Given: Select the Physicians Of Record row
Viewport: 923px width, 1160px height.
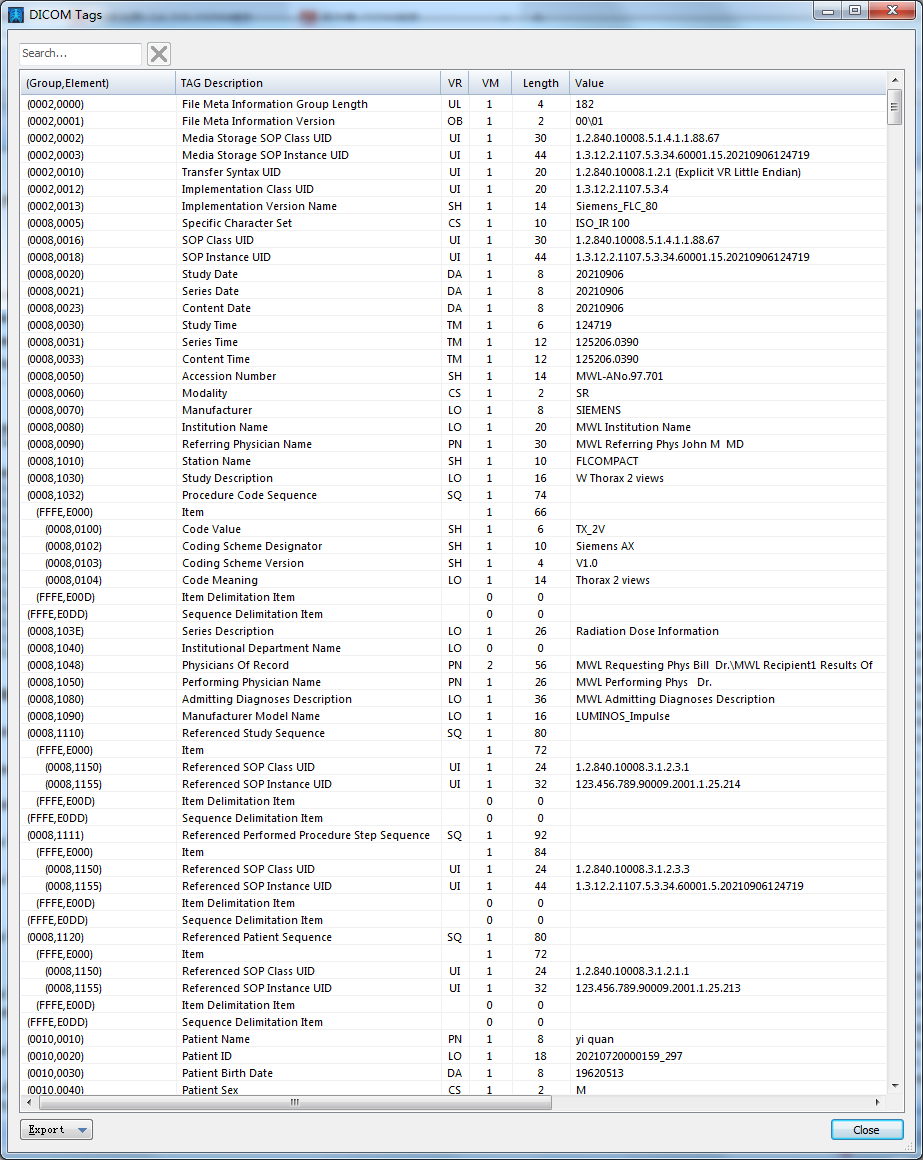Looking at the screenshot, I should pyautogui.click(x=453, y=666).
